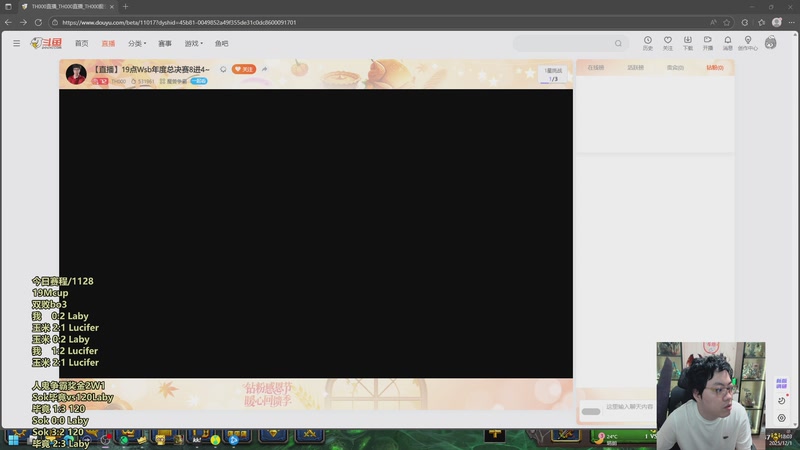The width and height of the screenshot is (800, 450).
Task: Click the purple sidebar widget right edge
Action: (781, 383)
